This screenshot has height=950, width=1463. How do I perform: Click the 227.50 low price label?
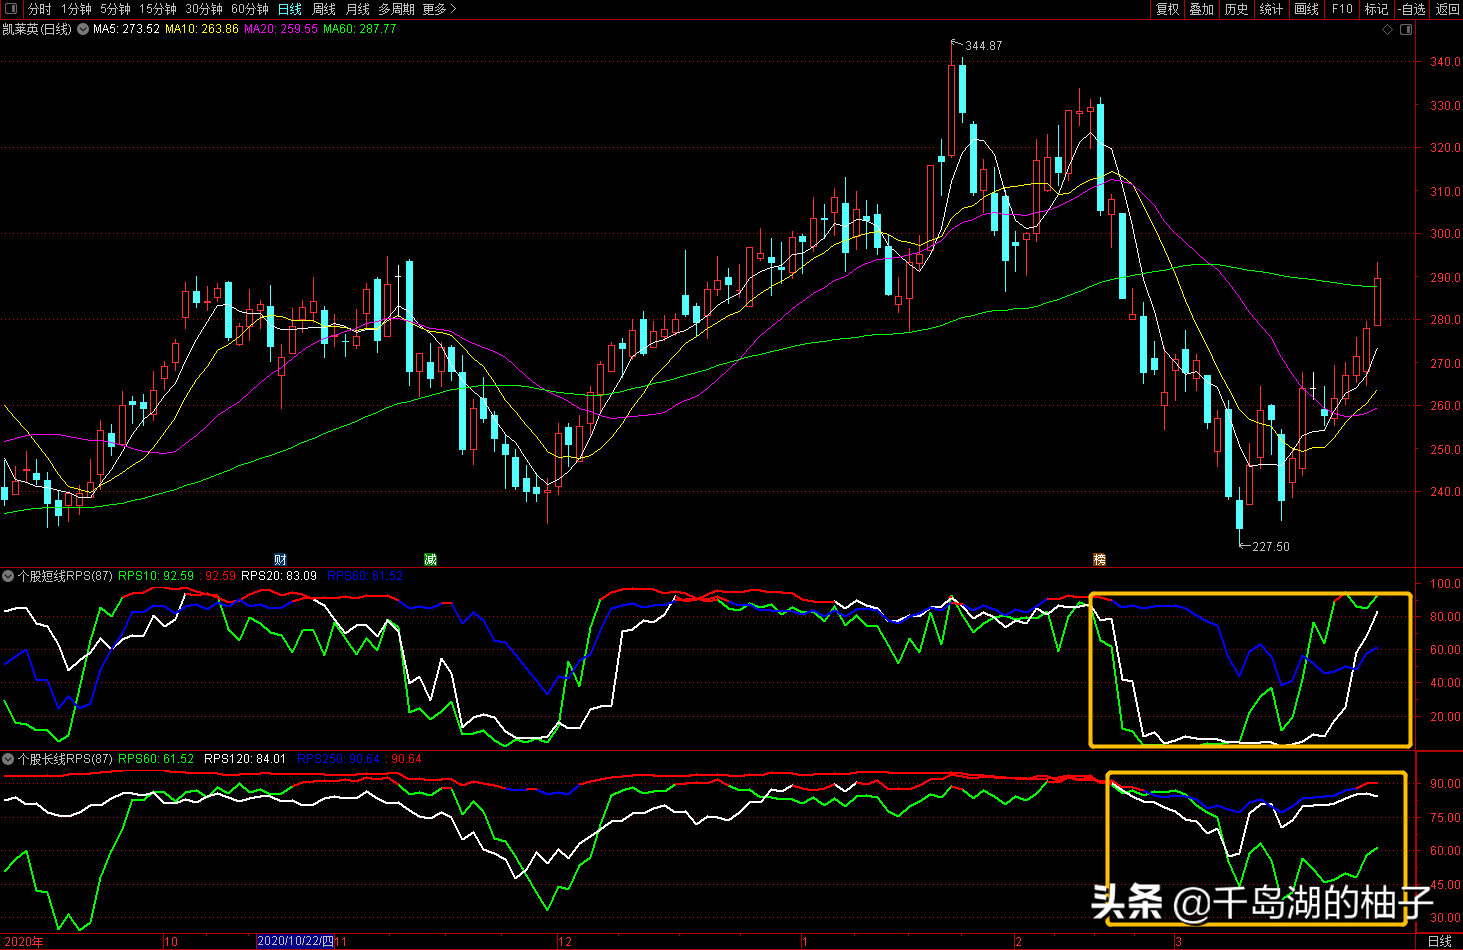pyautogui.click(x=1271, y=547)
